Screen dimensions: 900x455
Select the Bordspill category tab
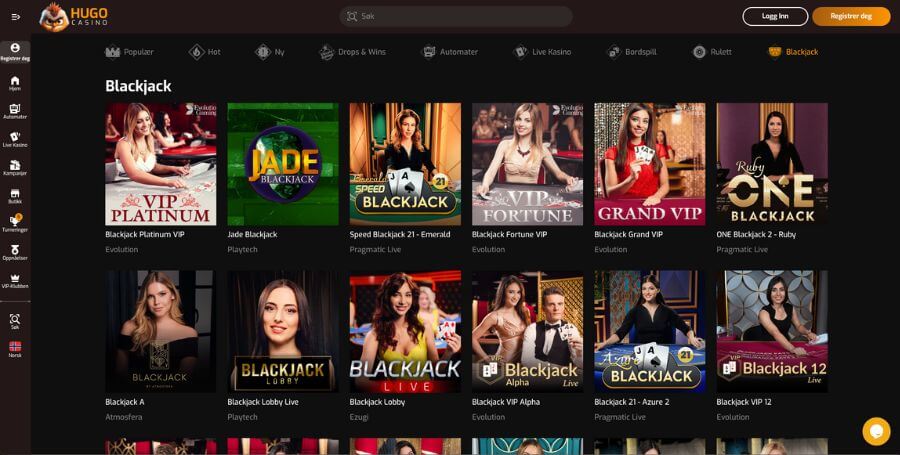pyautogui.click(x=631, y=52)
